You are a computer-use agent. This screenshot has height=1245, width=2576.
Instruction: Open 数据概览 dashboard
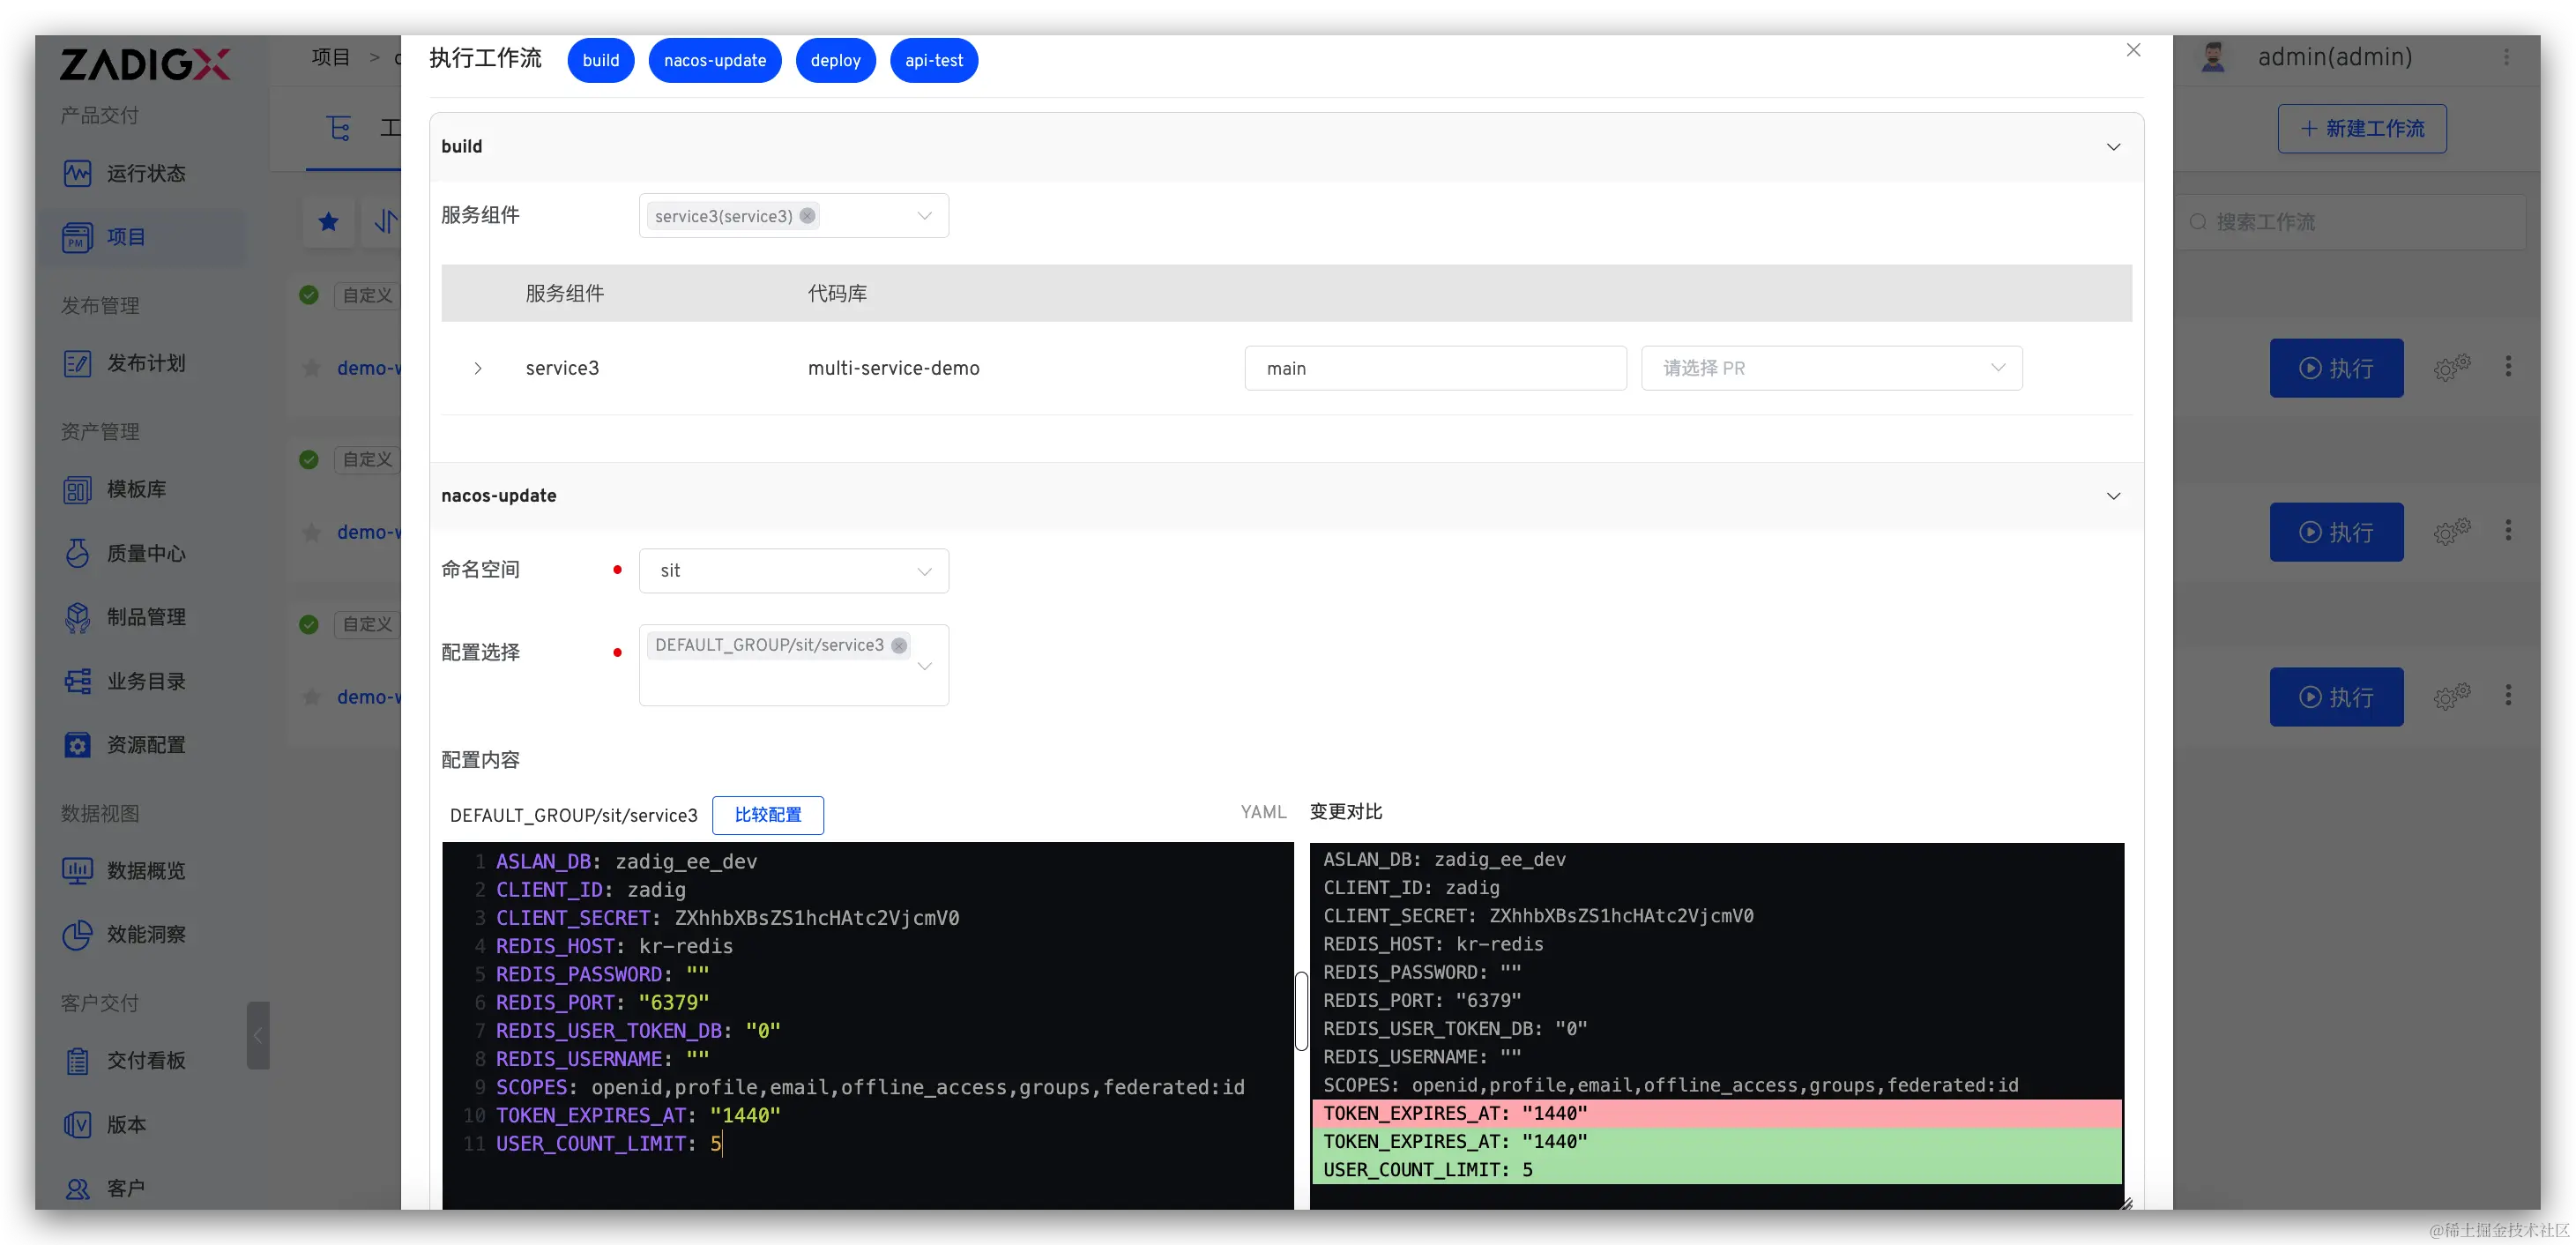pos(145,871)
